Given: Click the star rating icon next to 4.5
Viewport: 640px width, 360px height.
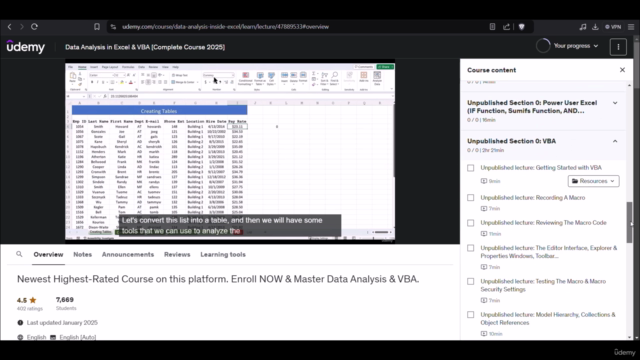Looking at the screenshot, I should (33, 300).
